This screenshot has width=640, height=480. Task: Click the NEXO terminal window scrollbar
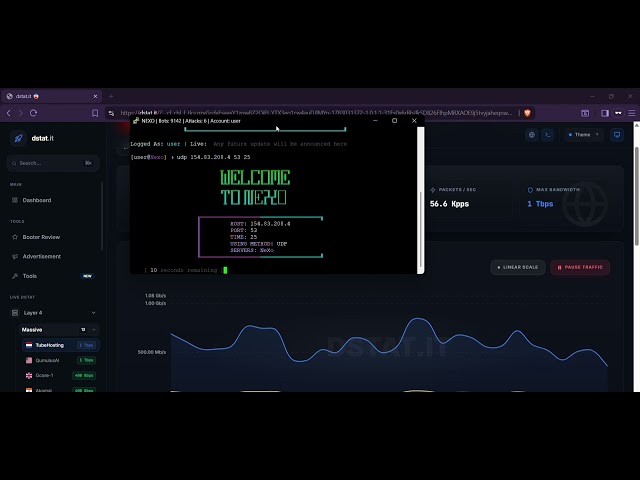point(420,200)
